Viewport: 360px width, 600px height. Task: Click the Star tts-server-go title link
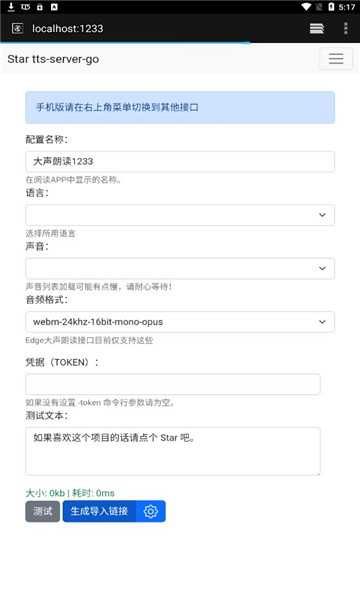(x=53, y=59)
